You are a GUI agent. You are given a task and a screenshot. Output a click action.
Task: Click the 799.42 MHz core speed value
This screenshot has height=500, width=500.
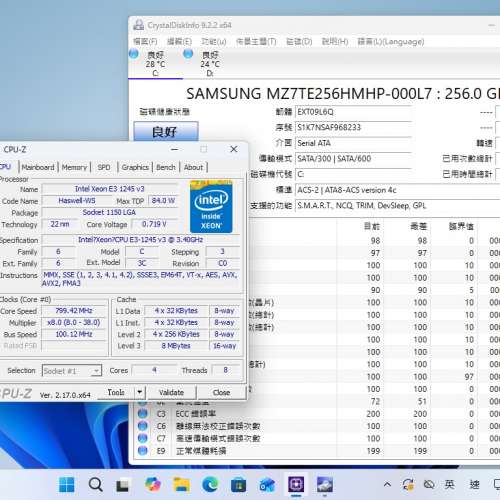(x=74, y=311)
